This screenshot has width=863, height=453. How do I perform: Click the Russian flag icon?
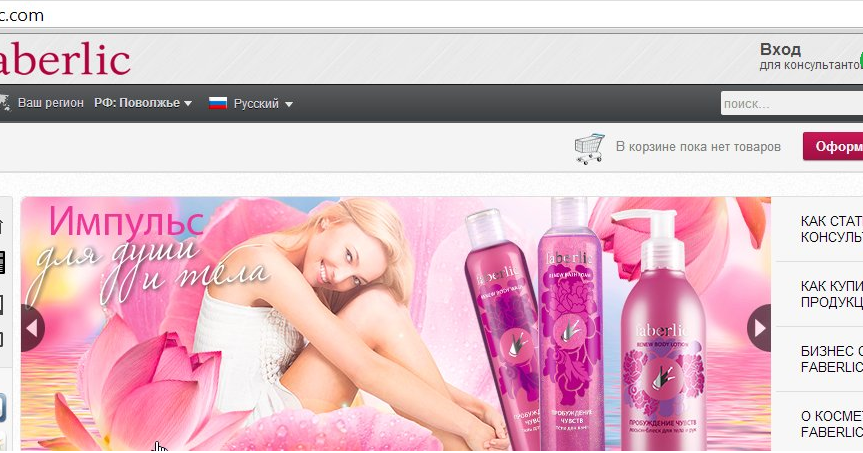pos(217,103)
